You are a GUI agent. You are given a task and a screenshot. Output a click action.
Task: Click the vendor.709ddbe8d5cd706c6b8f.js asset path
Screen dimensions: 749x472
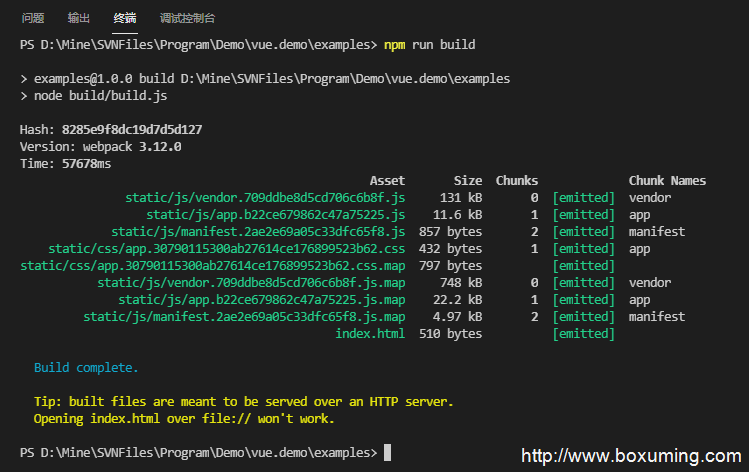point(265,198)
